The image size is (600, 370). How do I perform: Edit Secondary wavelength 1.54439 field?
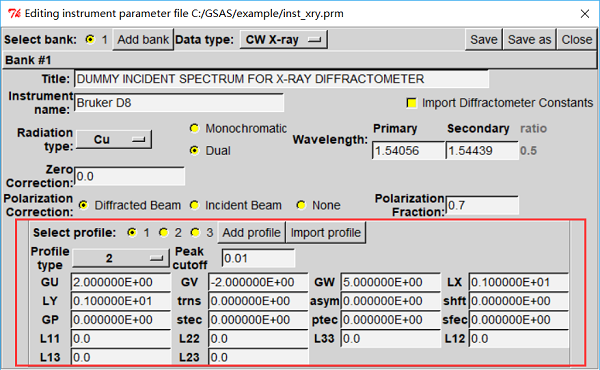coord(482,150)
